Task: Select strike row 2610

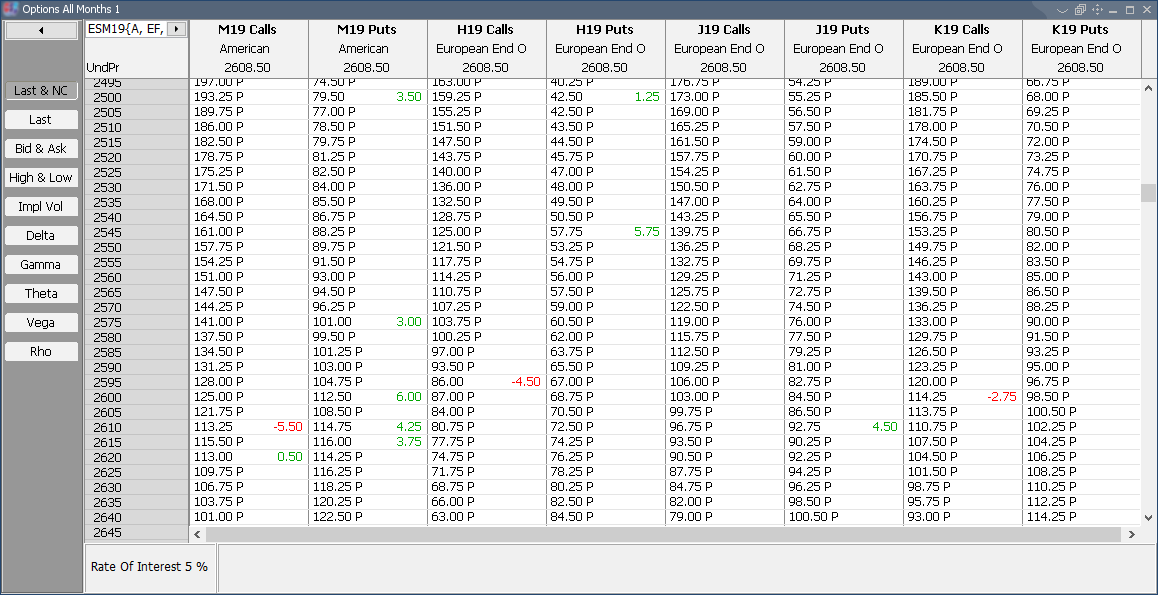Action: coord(137,428)
